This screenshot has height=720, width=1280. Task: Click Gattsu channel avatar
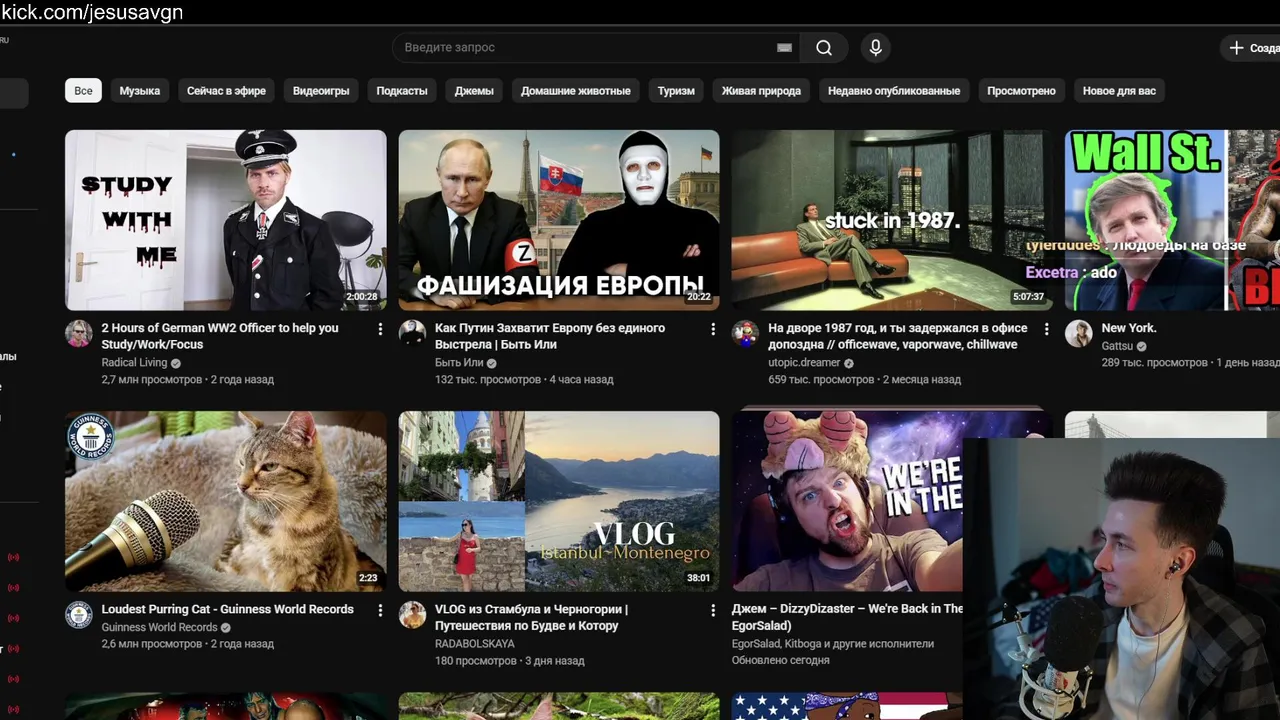pos(1078,334)
